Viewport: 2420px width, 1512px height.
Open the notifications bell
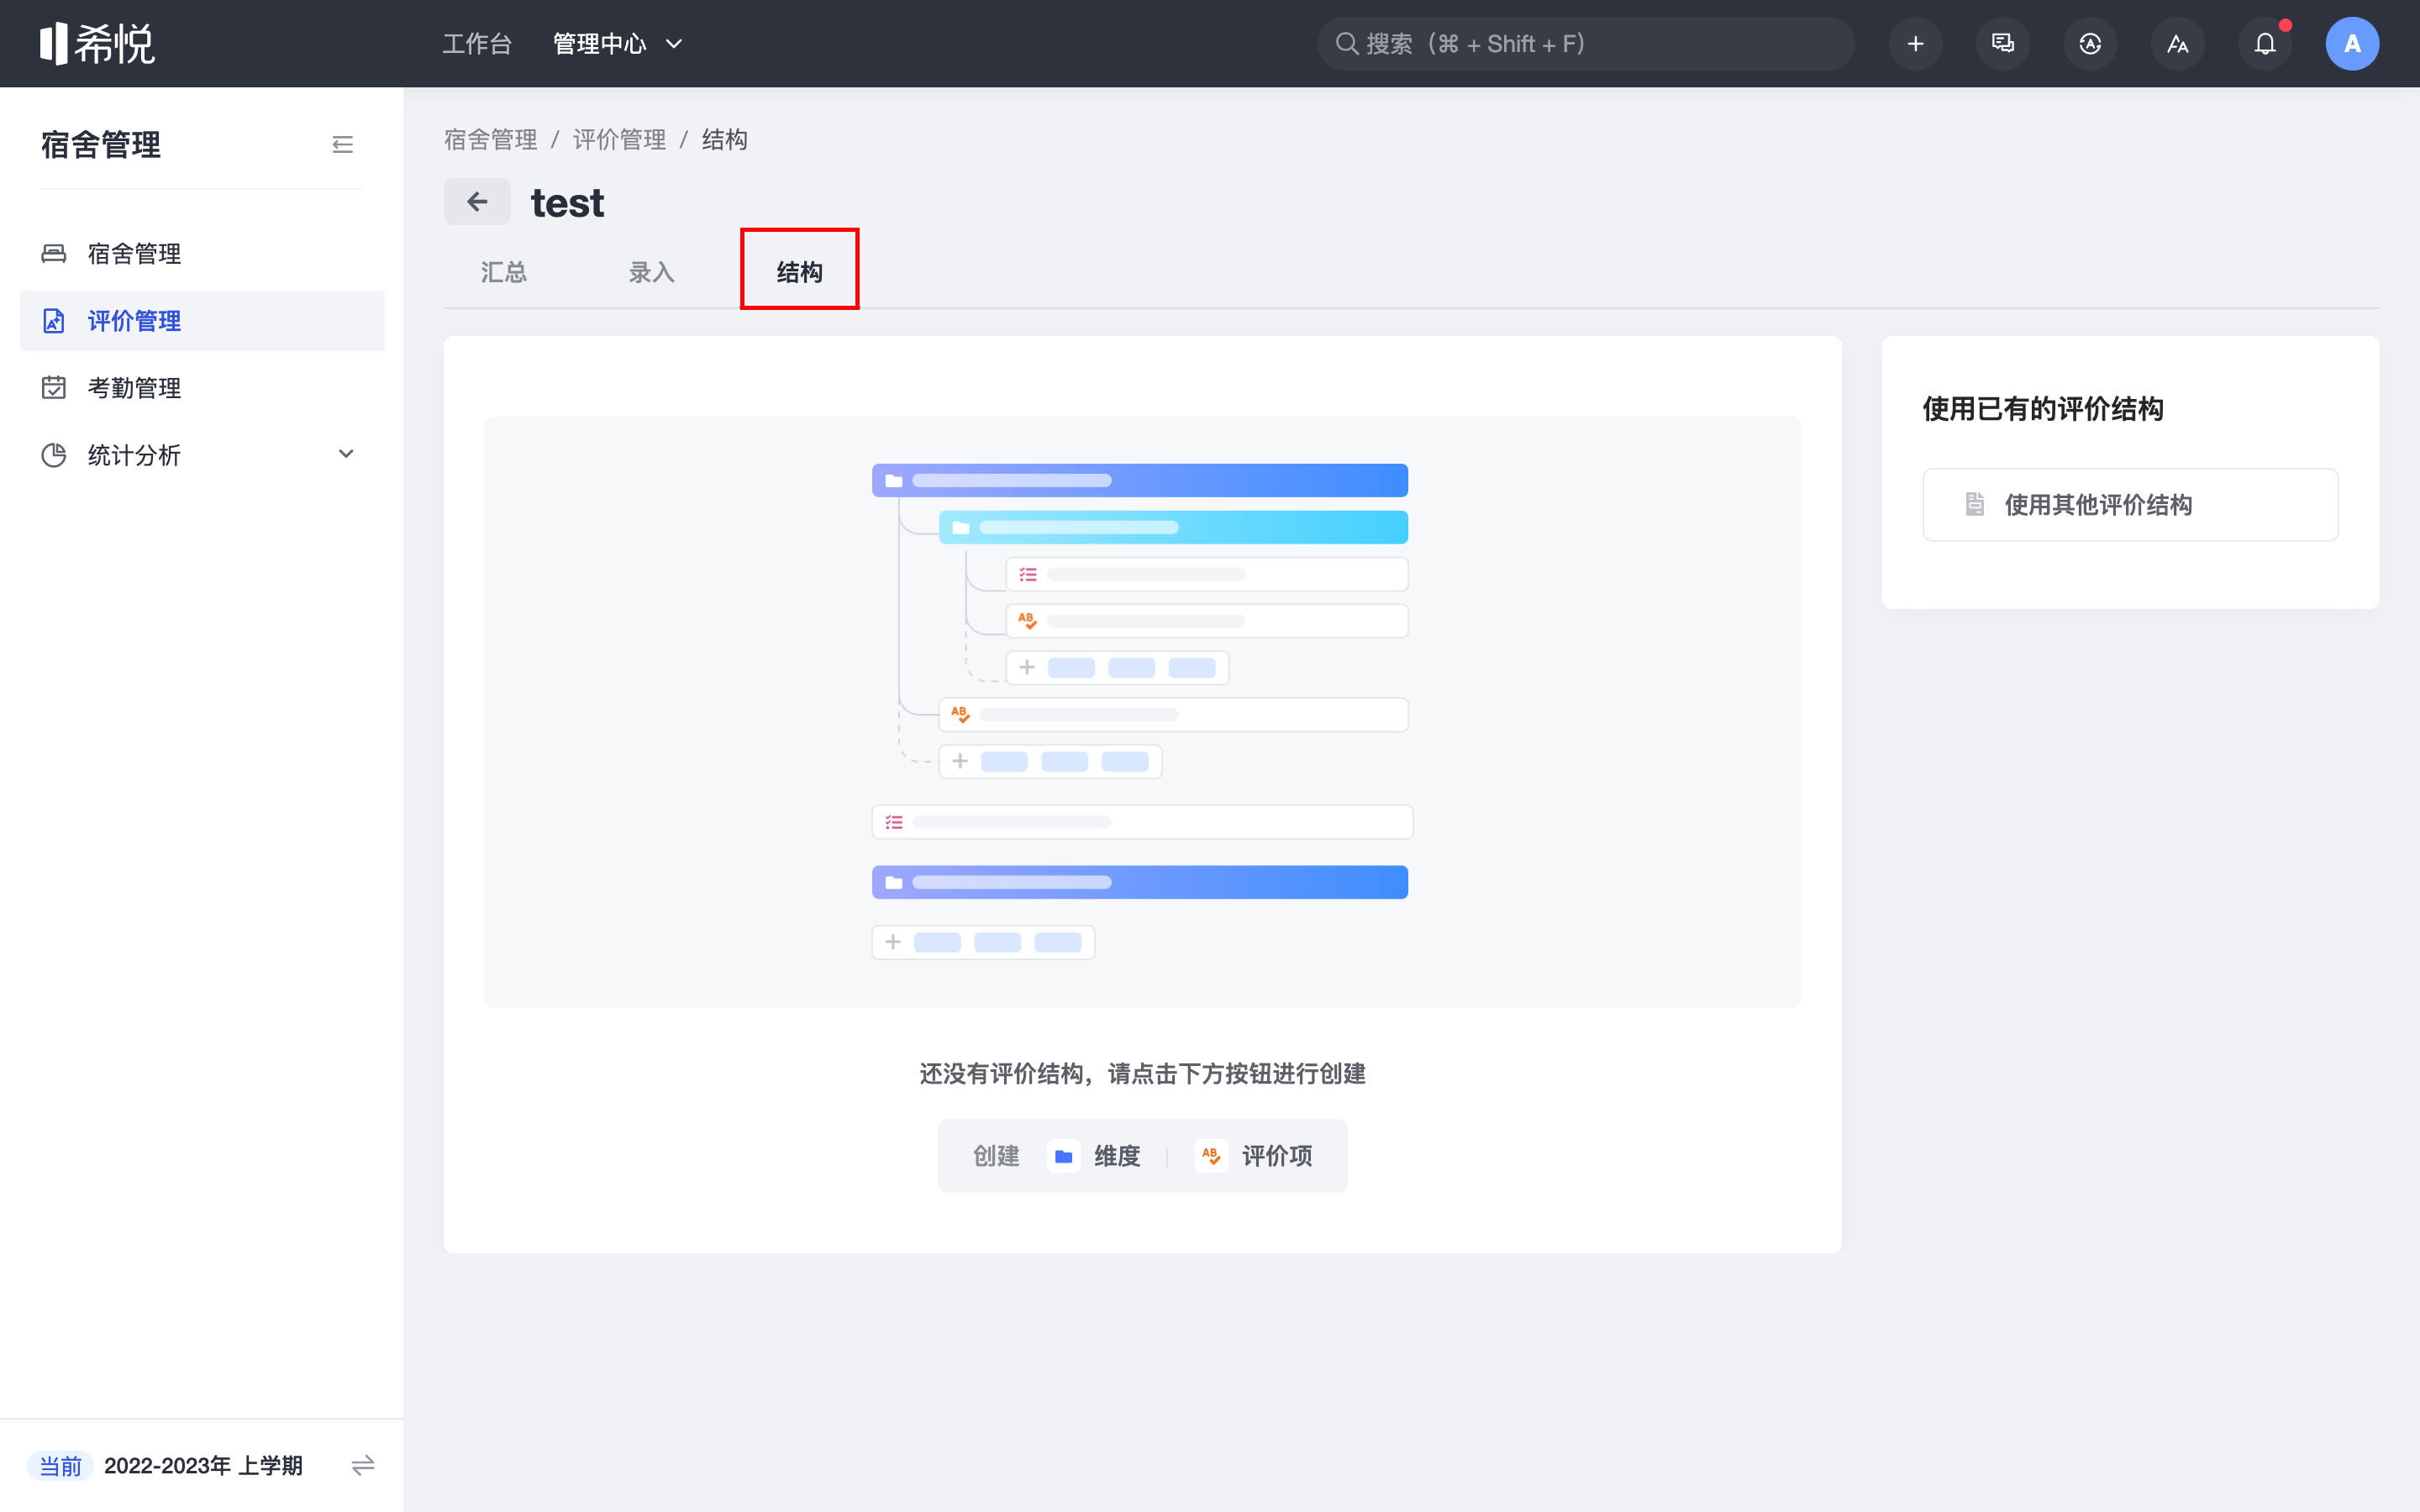tap(2265, 44)
